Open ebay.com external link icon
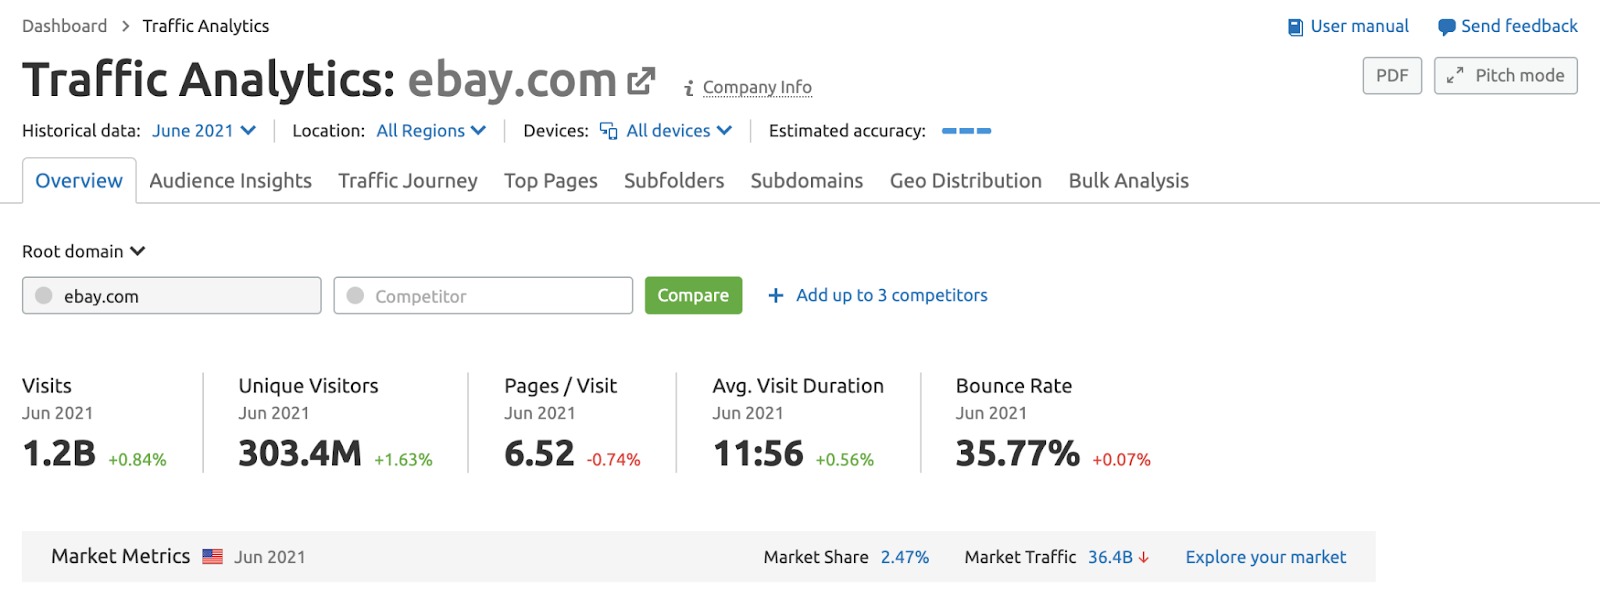The image size is (1600, 595). point(641,81)
